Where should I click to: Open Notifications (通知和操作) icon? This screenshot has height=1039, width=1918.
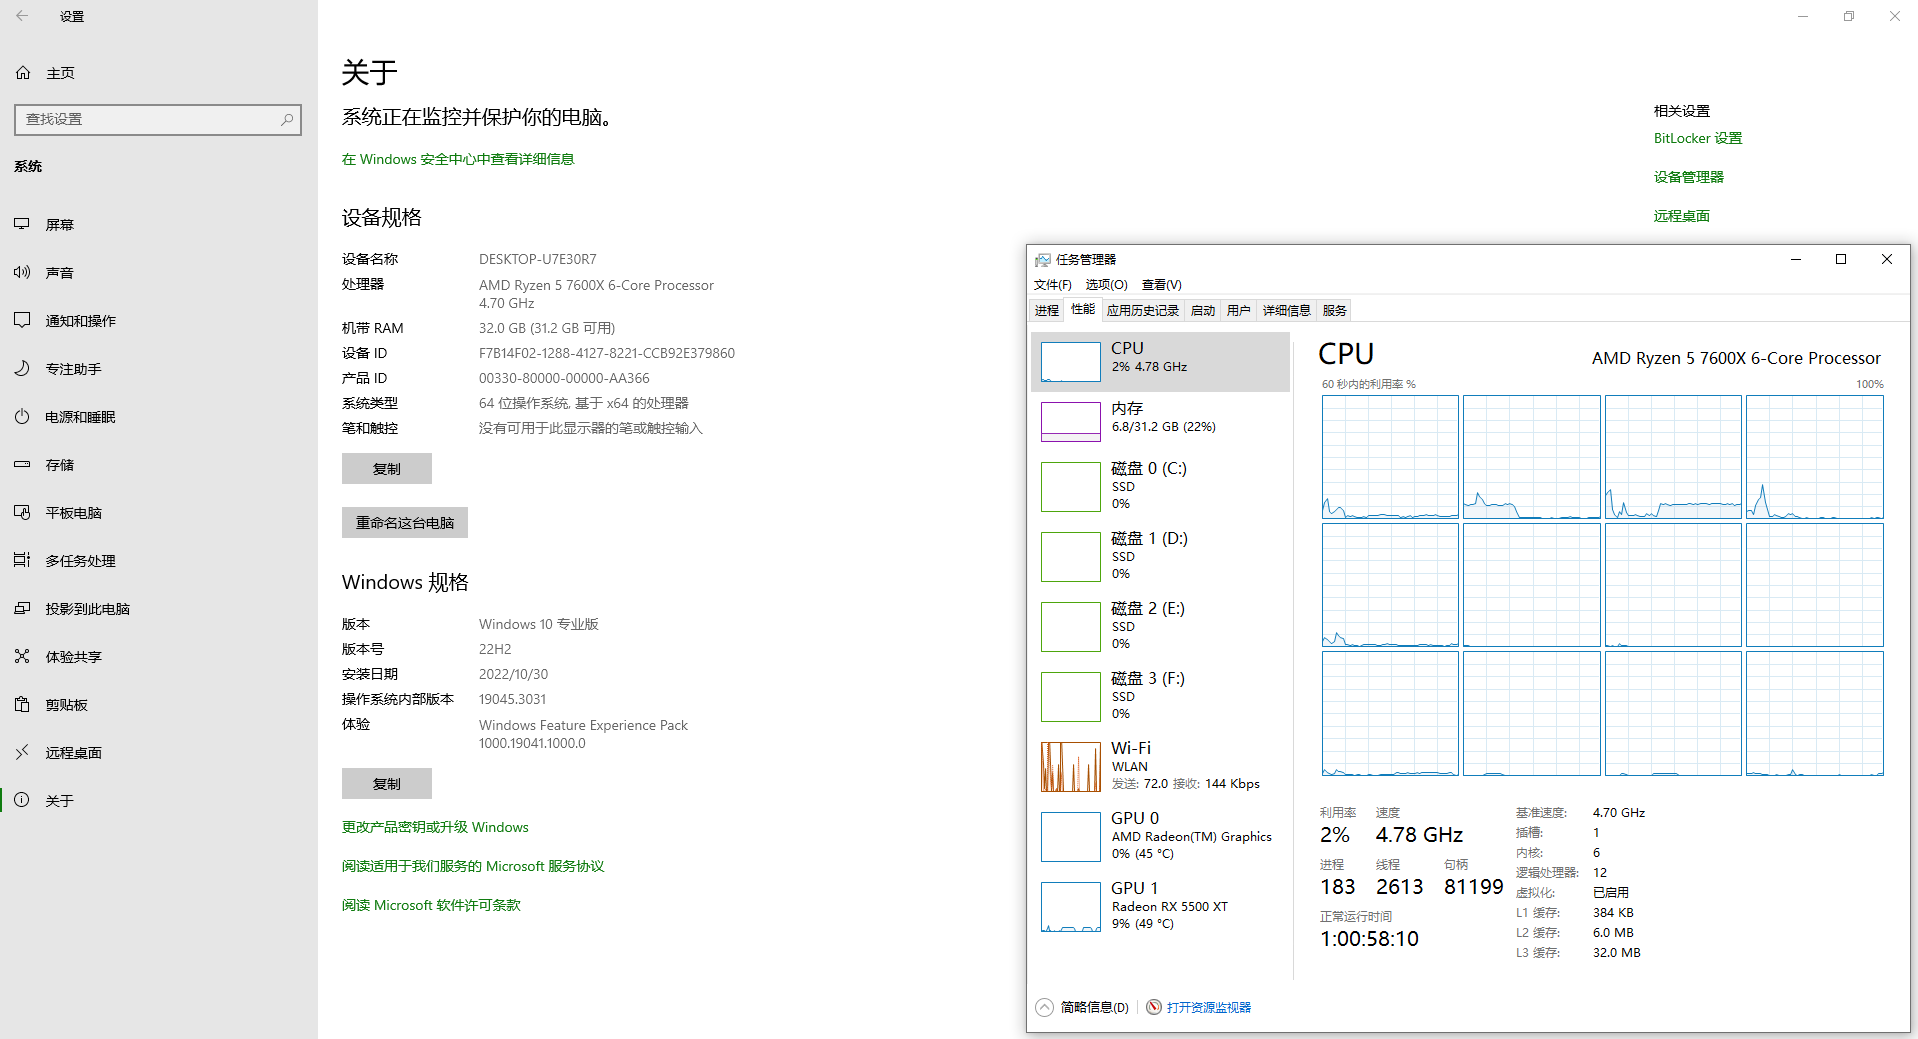point(22,320)
